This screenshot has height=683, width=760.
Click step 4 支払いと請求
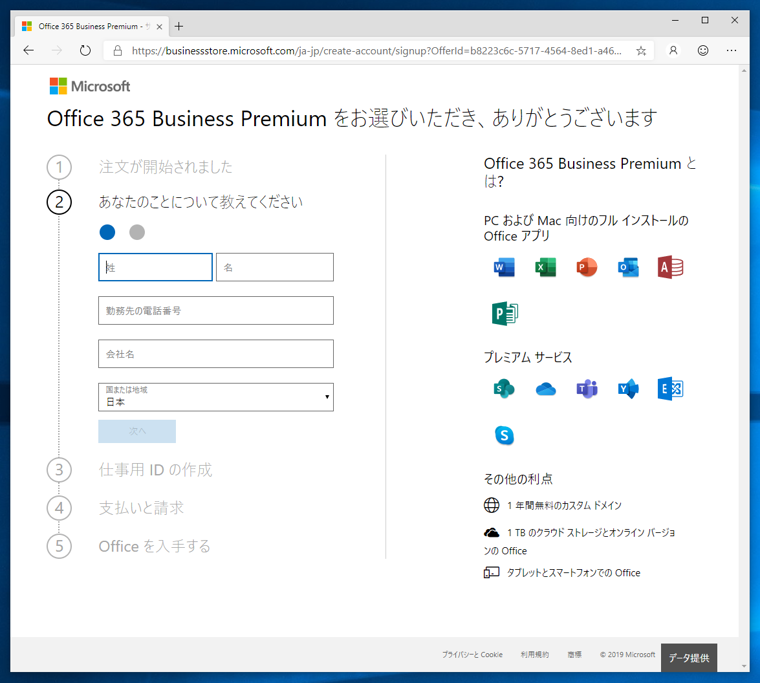142,508
